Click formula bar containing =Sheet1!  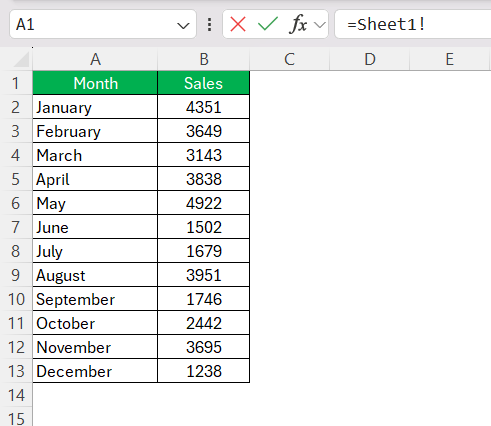pos(413,24)
